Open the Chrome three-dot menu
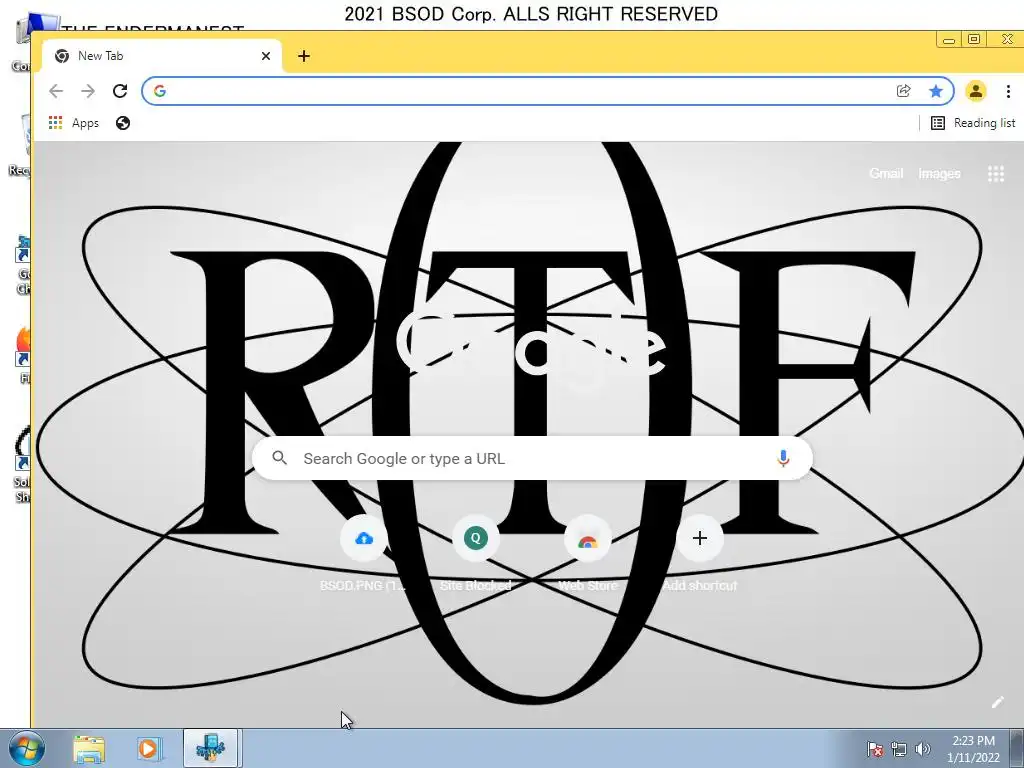The height and width of the screenshot is (768, 1024). coord(1008,91)
